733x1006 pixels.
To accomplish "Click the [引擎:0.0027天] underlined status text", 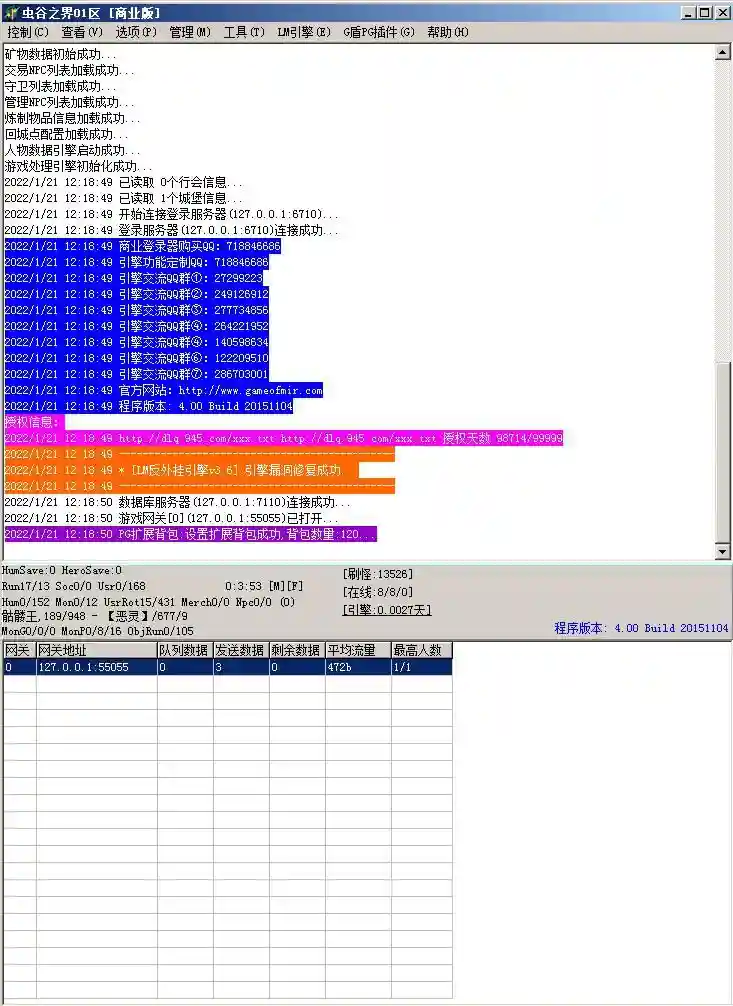I will (x=387, y=610).
